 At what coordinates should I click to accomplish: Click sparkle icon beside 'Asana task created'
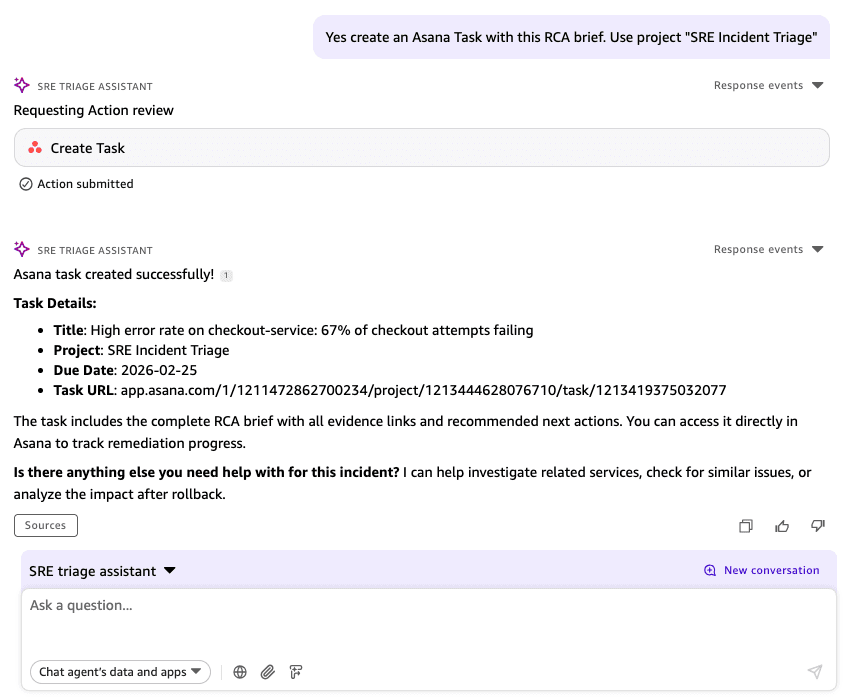tap(22, 250)
